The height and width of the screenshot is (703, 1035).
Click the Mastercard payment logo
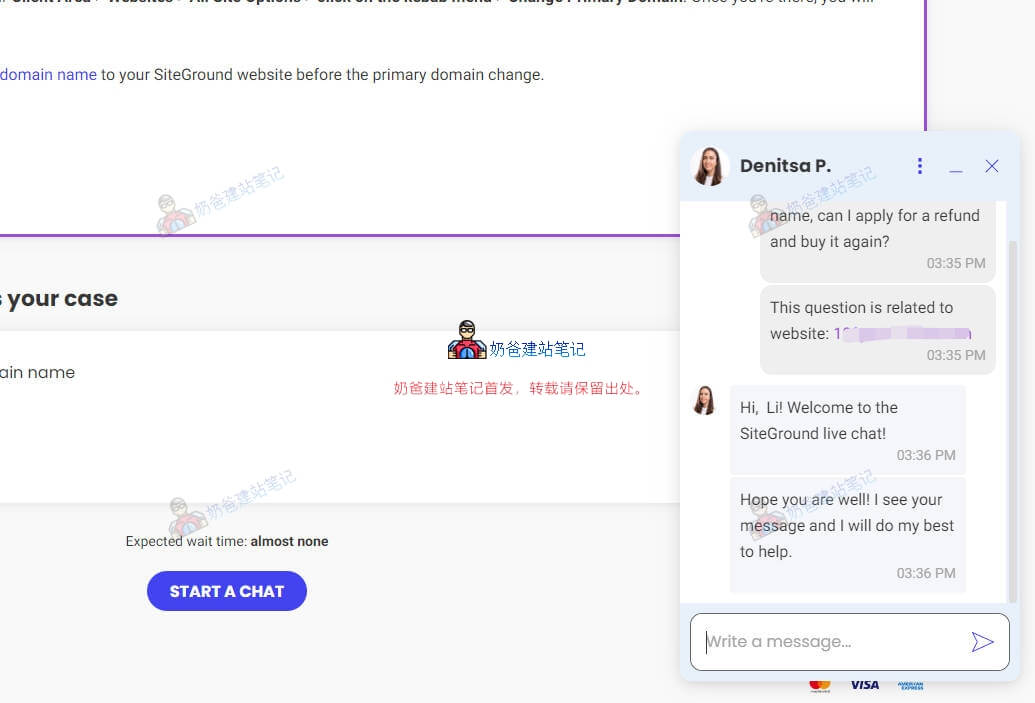point(820,685)
